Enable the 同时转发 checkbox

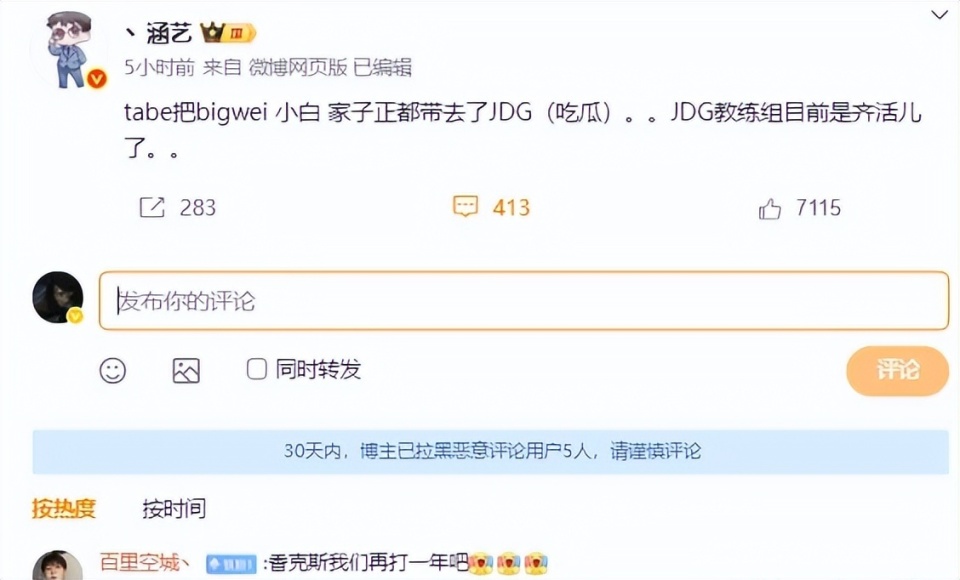(x=257, y=369)
